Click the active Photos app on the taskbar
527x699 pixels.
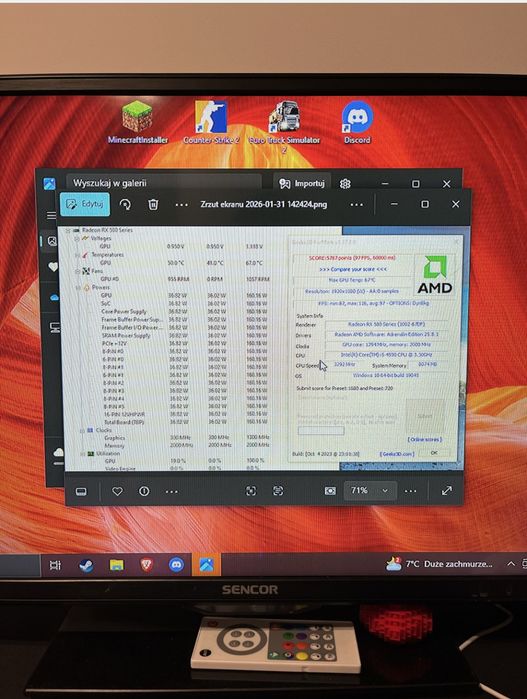coord(206,565)
